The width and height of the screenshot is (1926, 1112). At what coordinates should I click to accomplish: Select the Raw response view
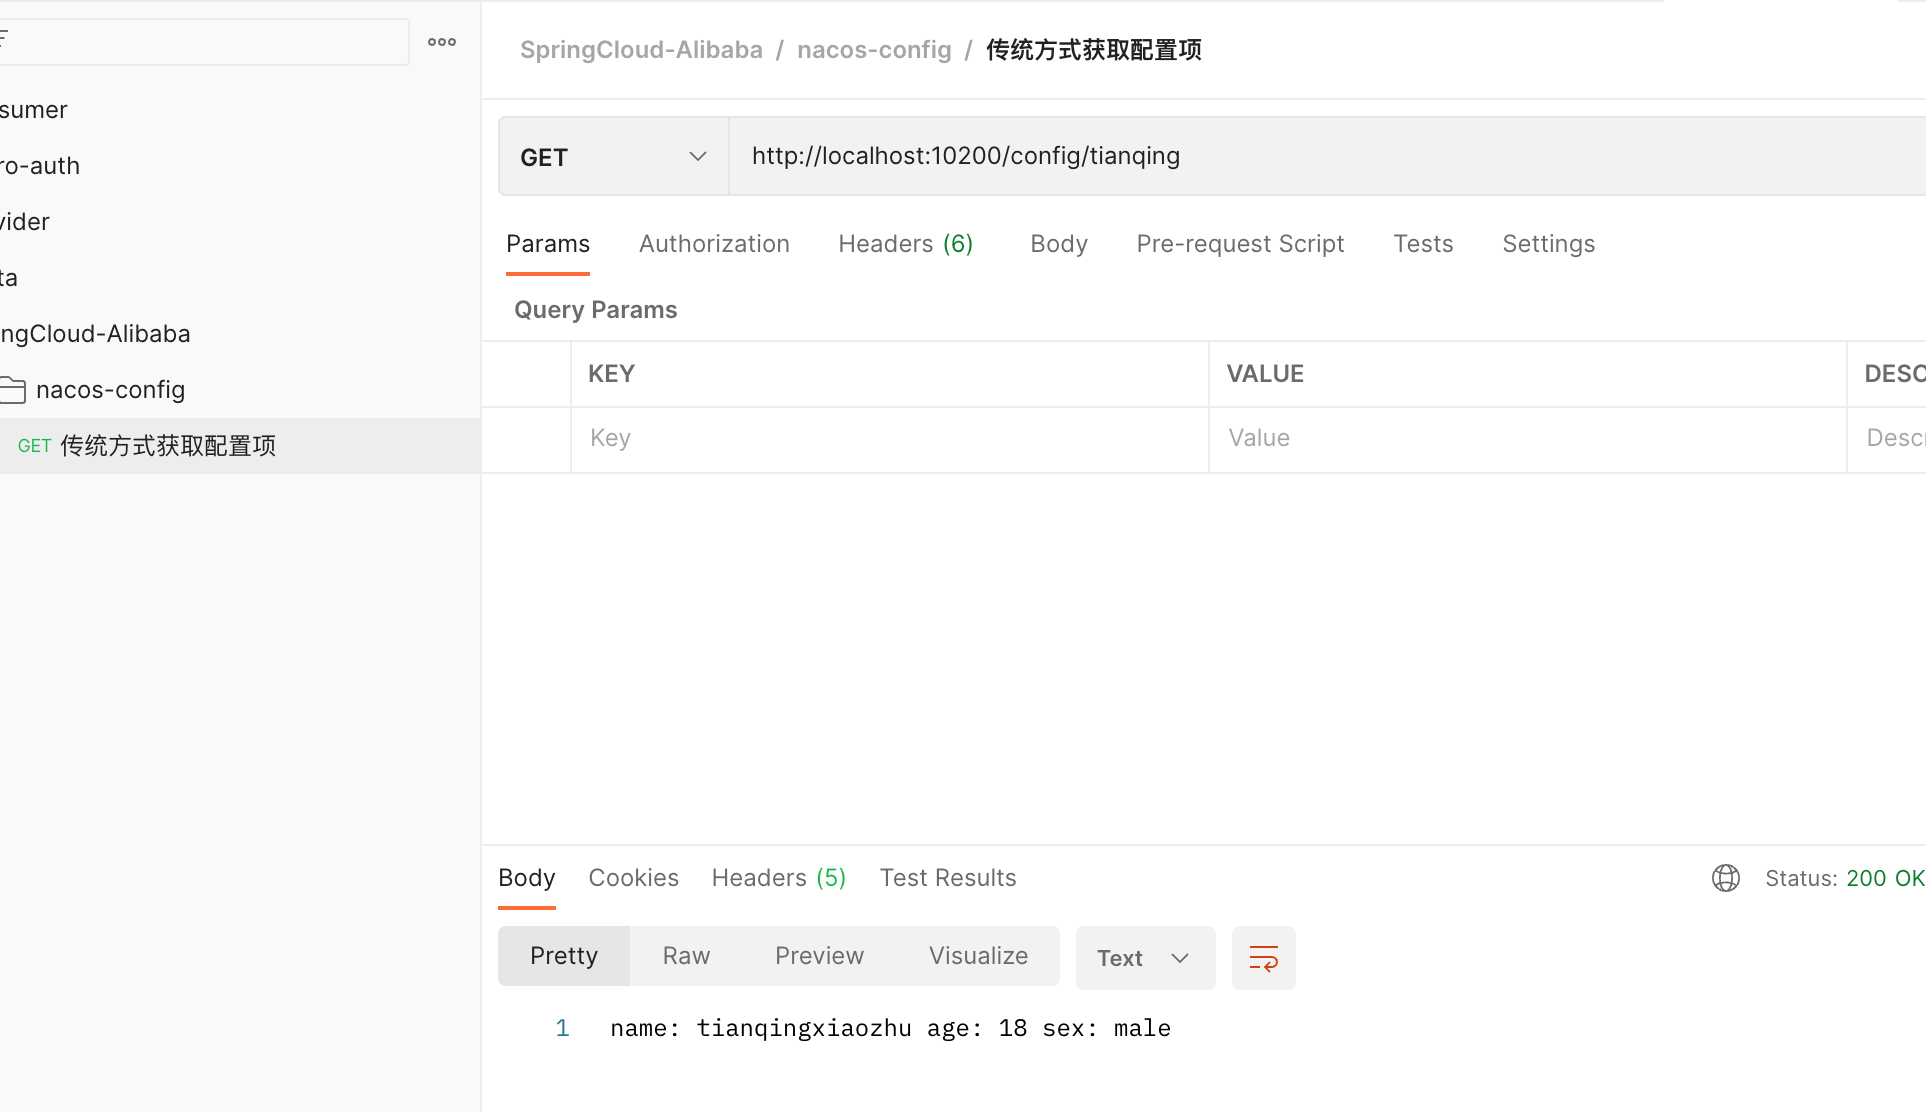pyautogui.click(x=686, y=956)
